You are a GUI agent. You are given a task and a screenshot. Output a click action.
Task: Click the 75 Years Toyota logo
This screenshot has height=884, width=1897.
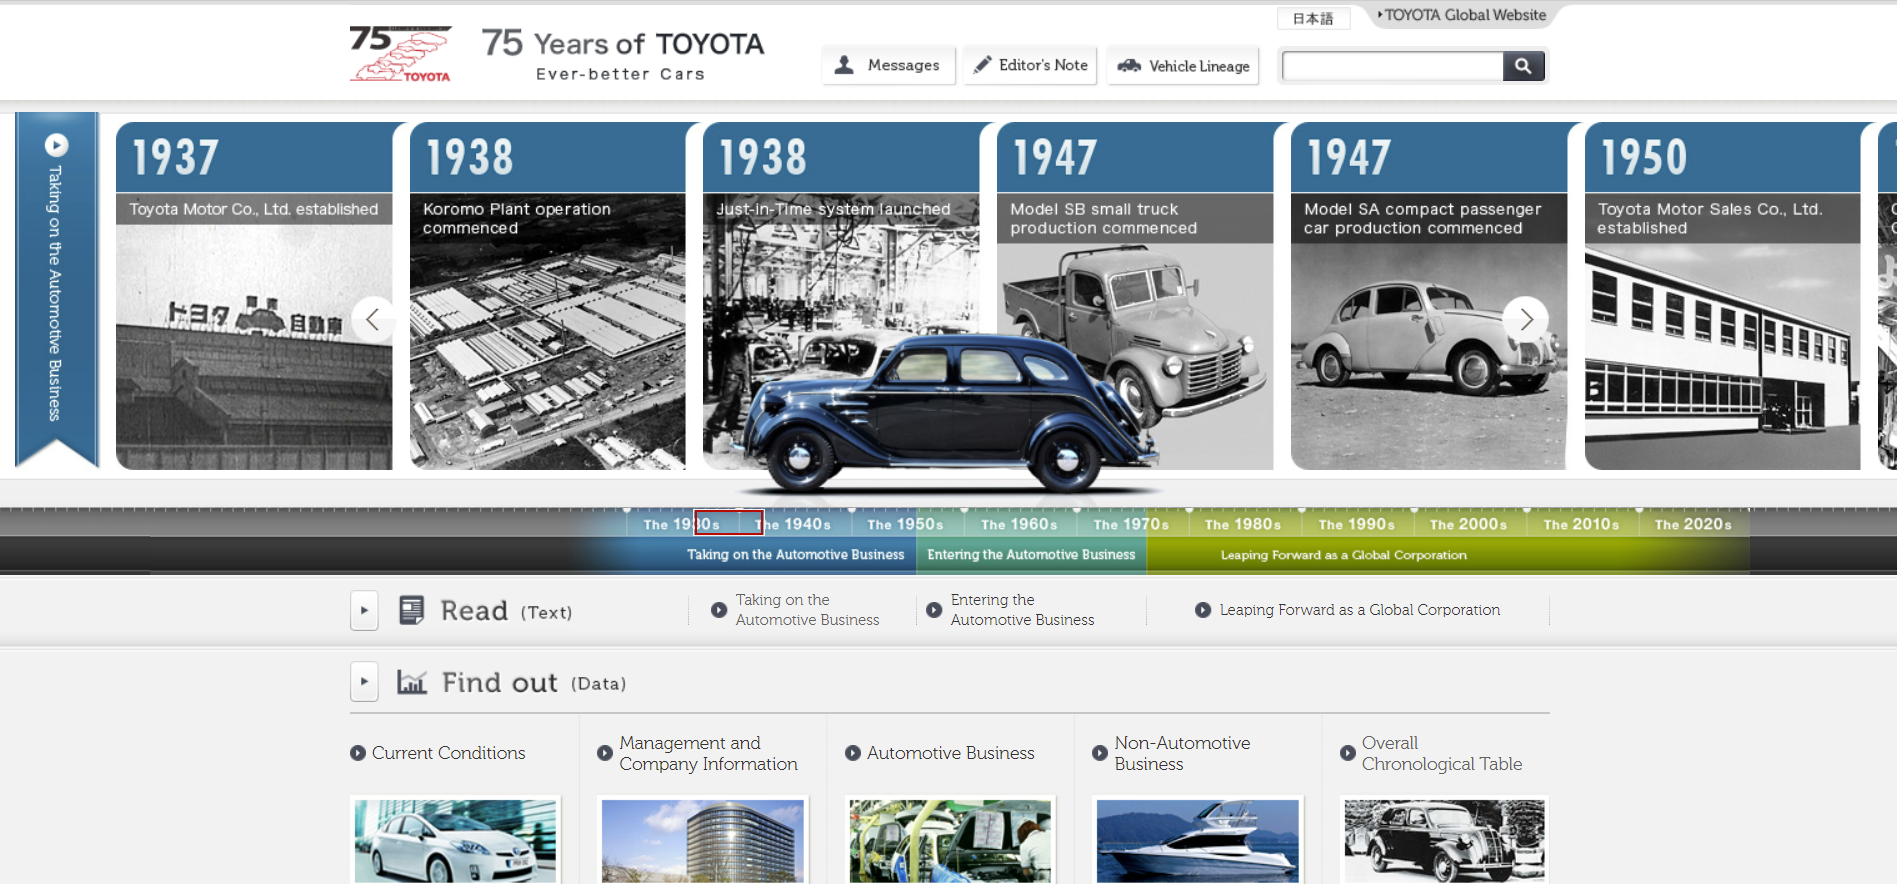[400, 54]
